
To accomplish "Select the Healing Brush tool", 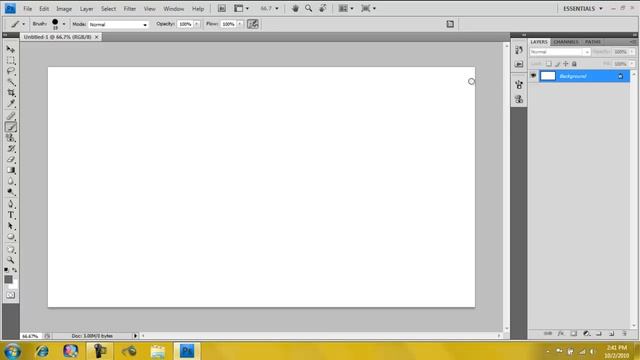I will [x=11, y=116].
